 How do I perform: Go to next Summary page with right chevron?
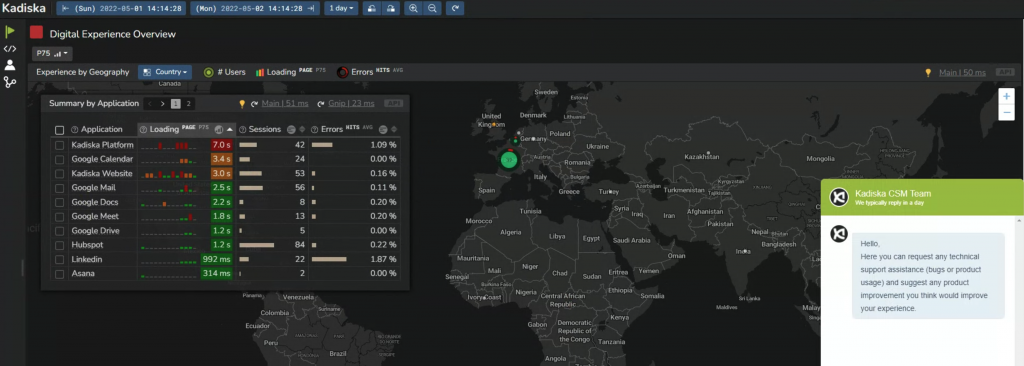click(163, 103)
